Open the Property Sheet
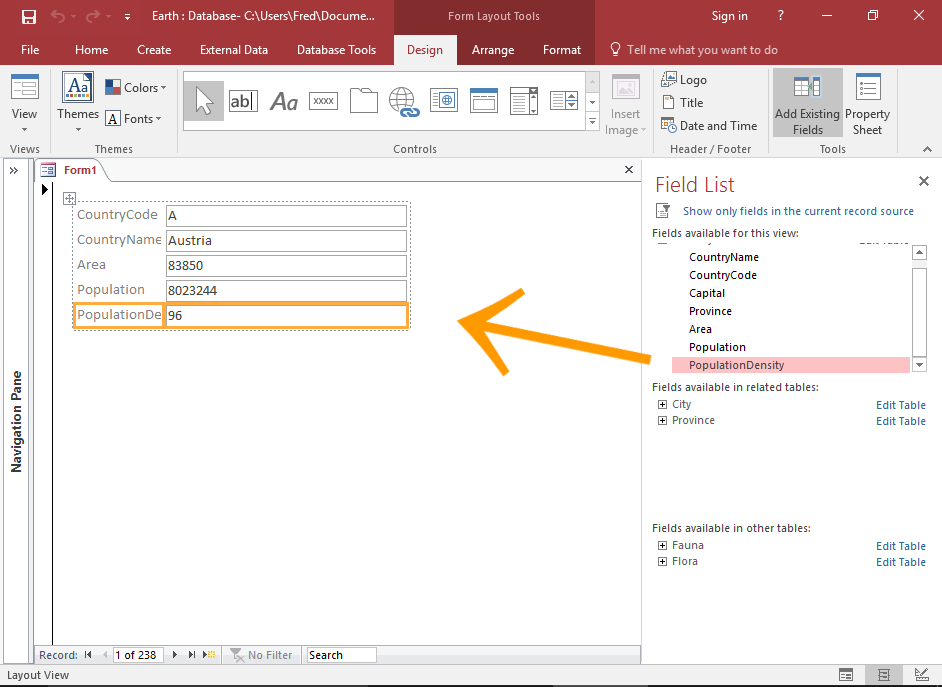 (867, 103)
